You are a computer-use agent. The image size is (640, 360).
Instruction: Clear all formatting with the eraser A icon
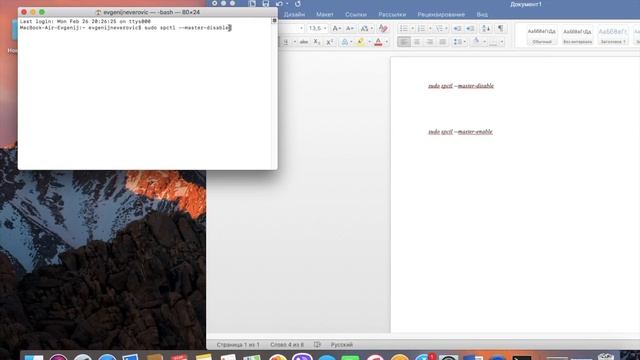click(383, 28)
